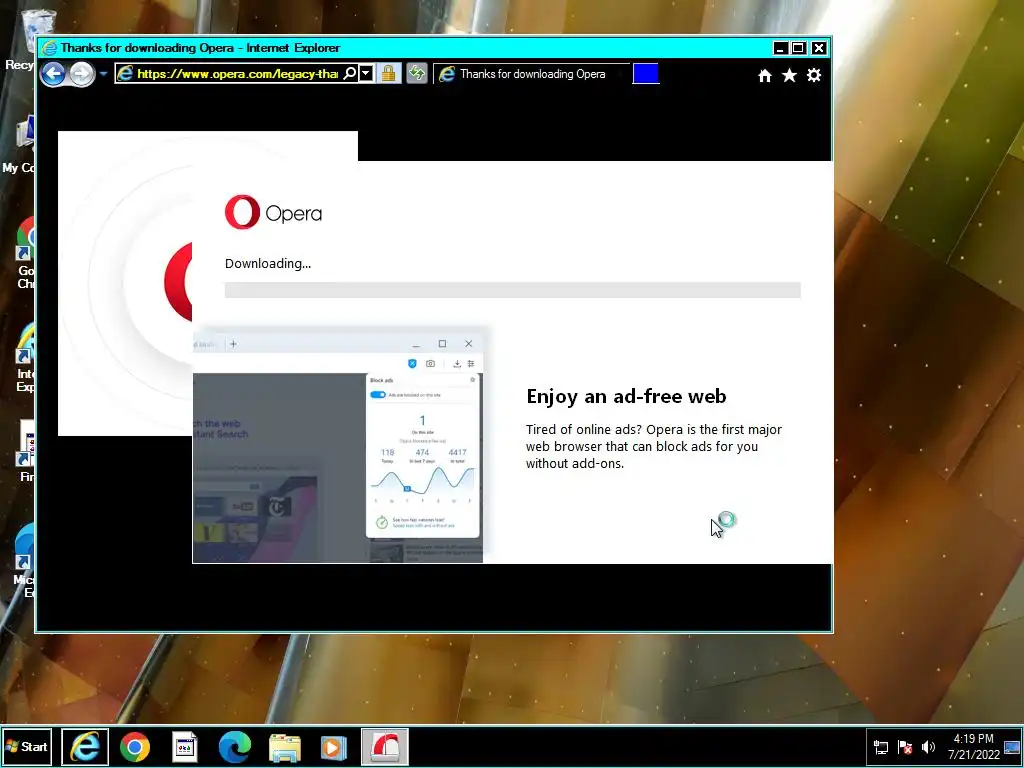This screenshot has height=768, width=1024.
Task: Click the ad-blocker browser screenshot thumbnail
Action: point(338,447)
